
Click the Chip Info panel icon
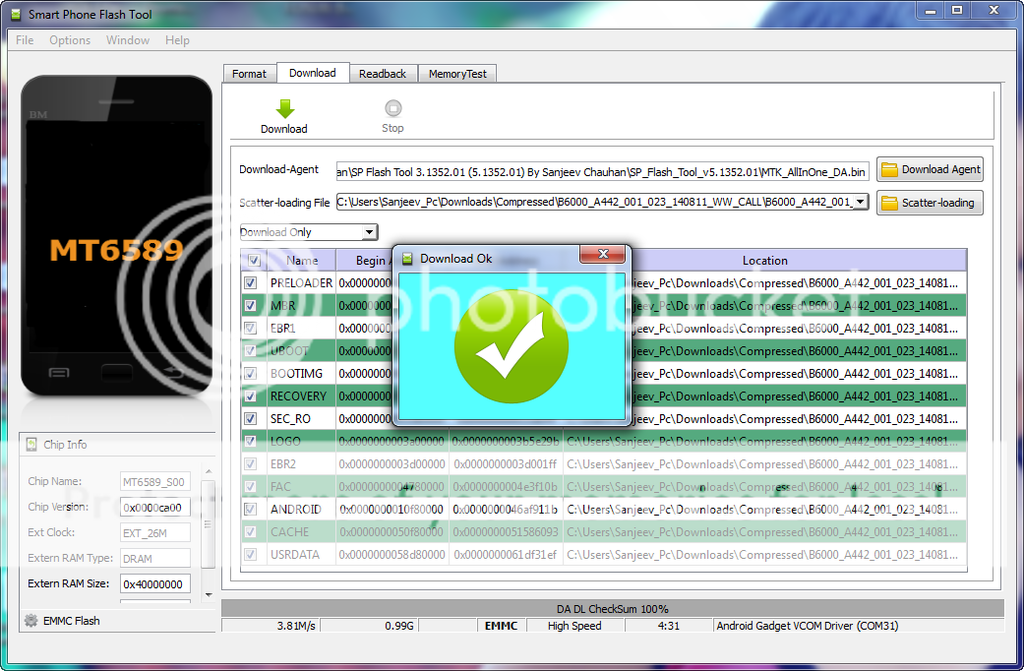(31, 445)
